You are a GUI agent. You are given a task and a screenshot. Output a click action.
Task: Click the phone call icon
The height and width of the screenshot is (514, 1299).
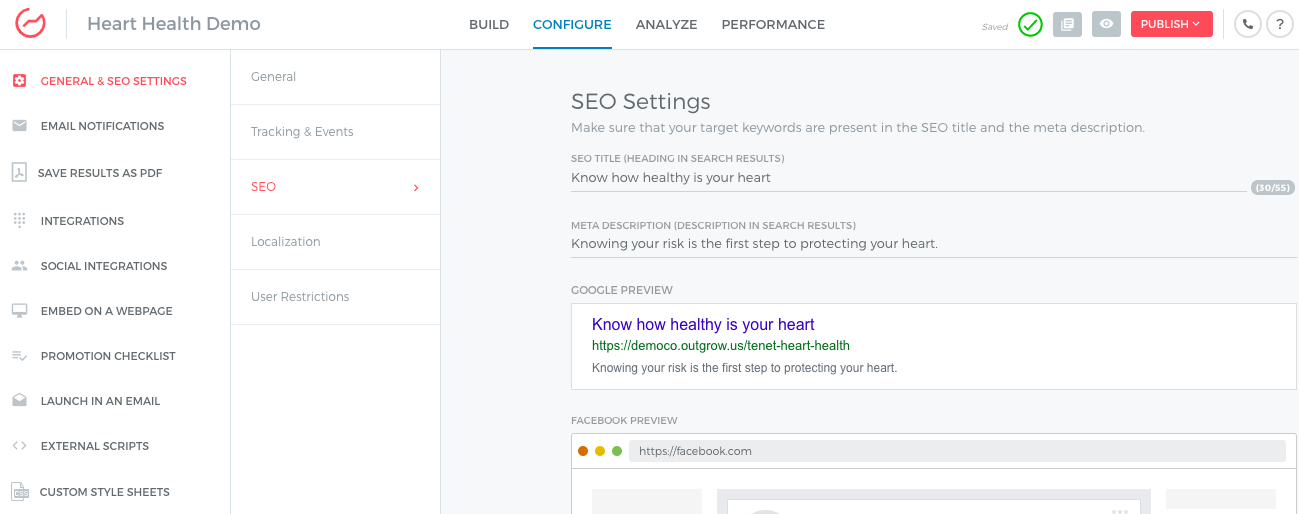coord(1247,24)
